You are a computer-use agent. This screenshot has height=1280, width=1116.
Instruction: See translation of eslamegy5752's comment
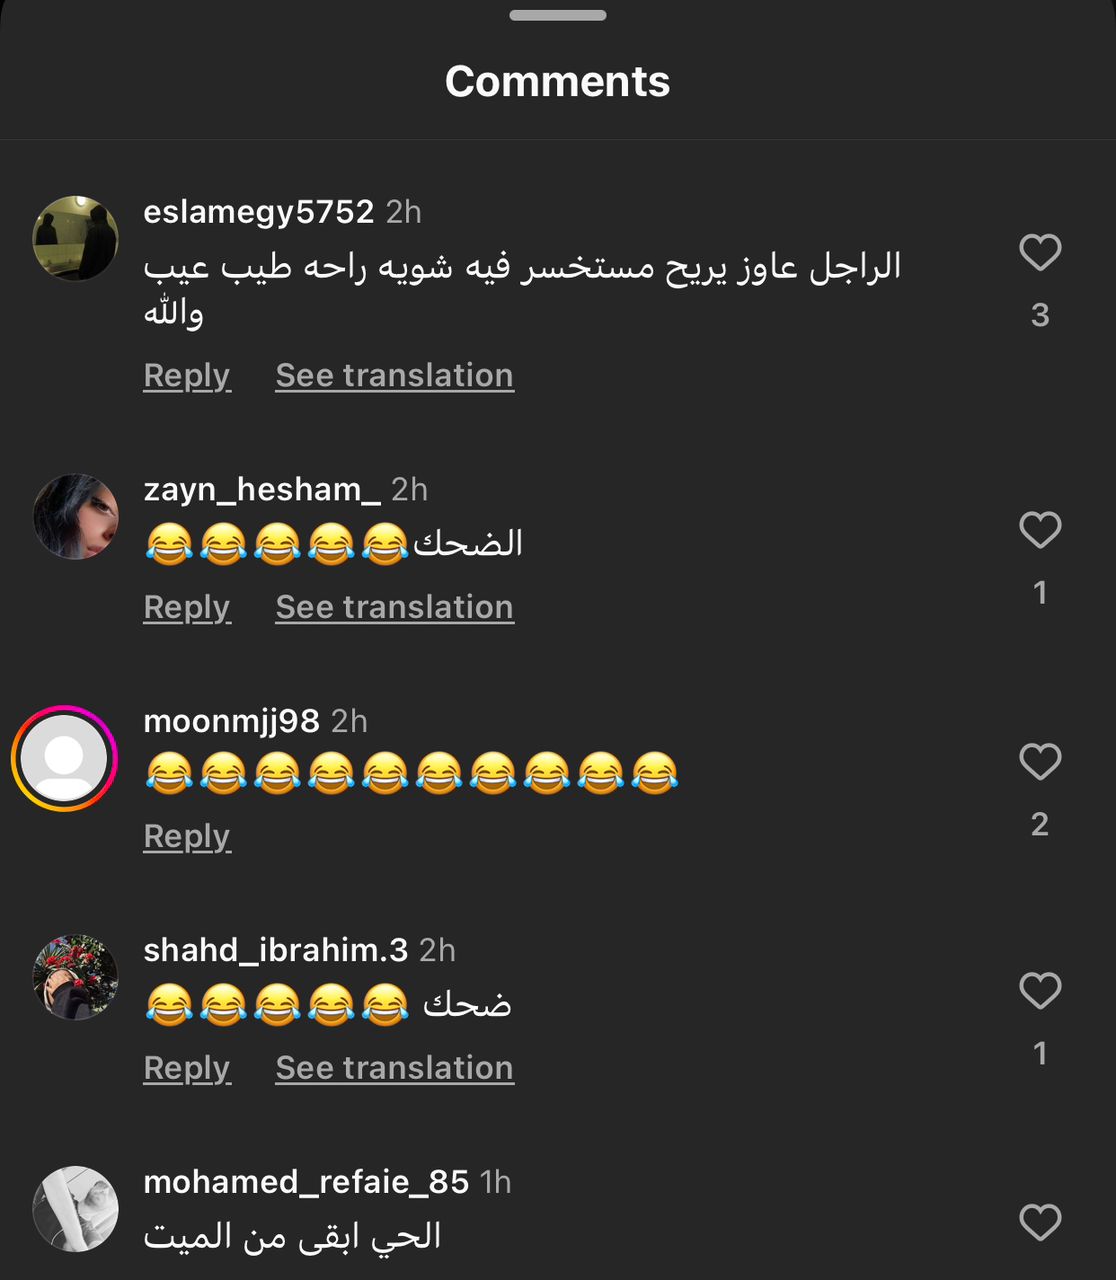tap(395, 376)
